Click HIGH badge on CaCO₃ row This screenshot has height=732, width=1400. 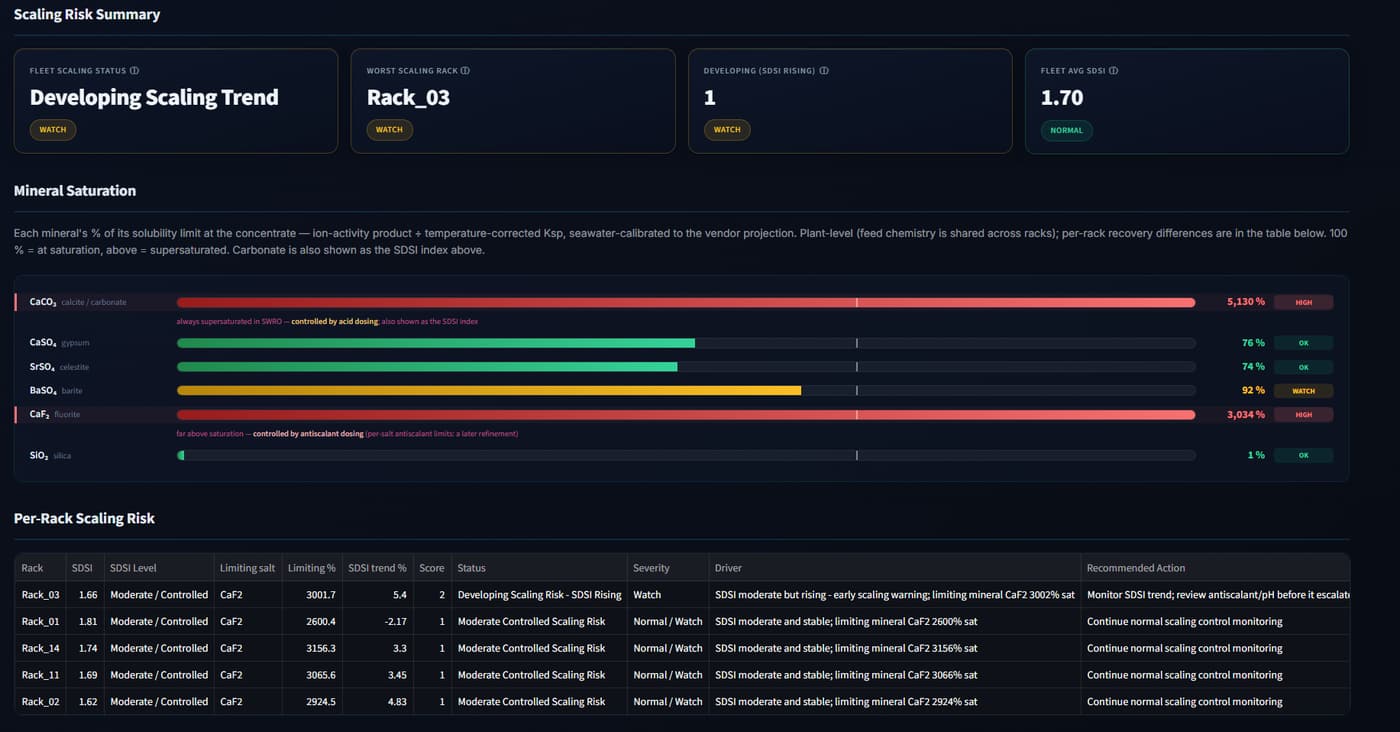coord(1304,302)
